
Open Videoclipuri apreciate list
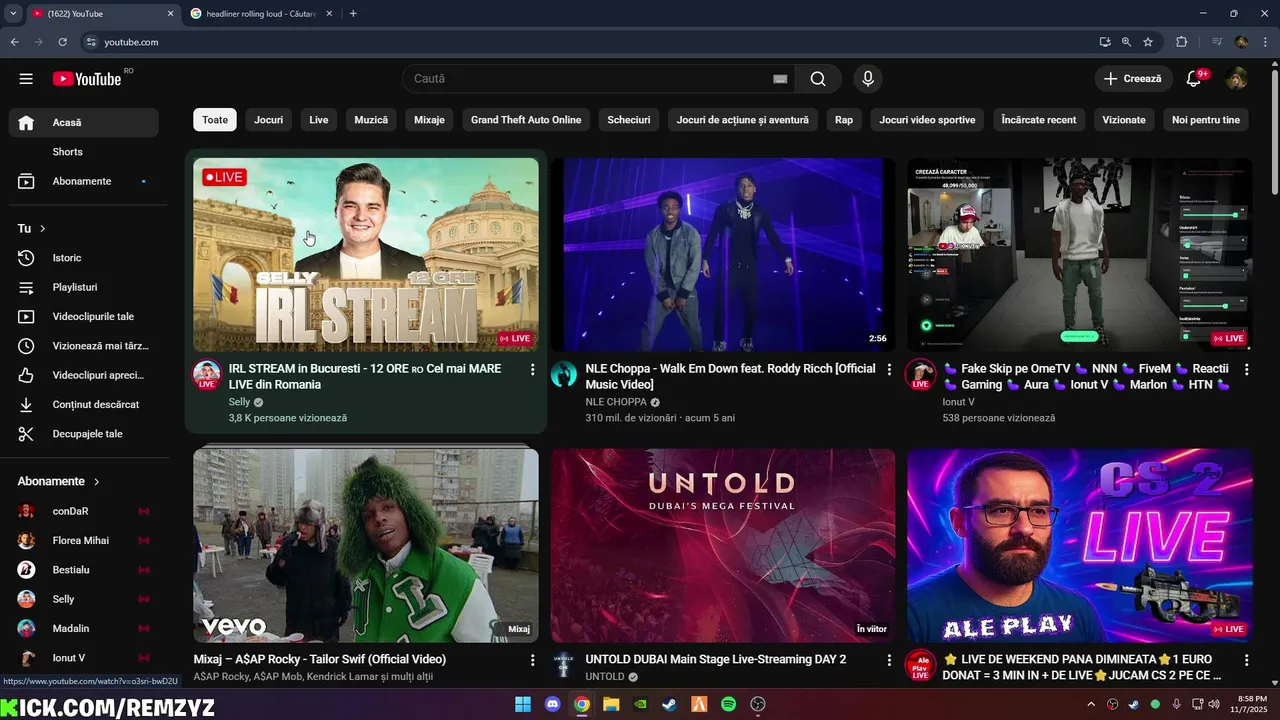click(x=84, y=375)
